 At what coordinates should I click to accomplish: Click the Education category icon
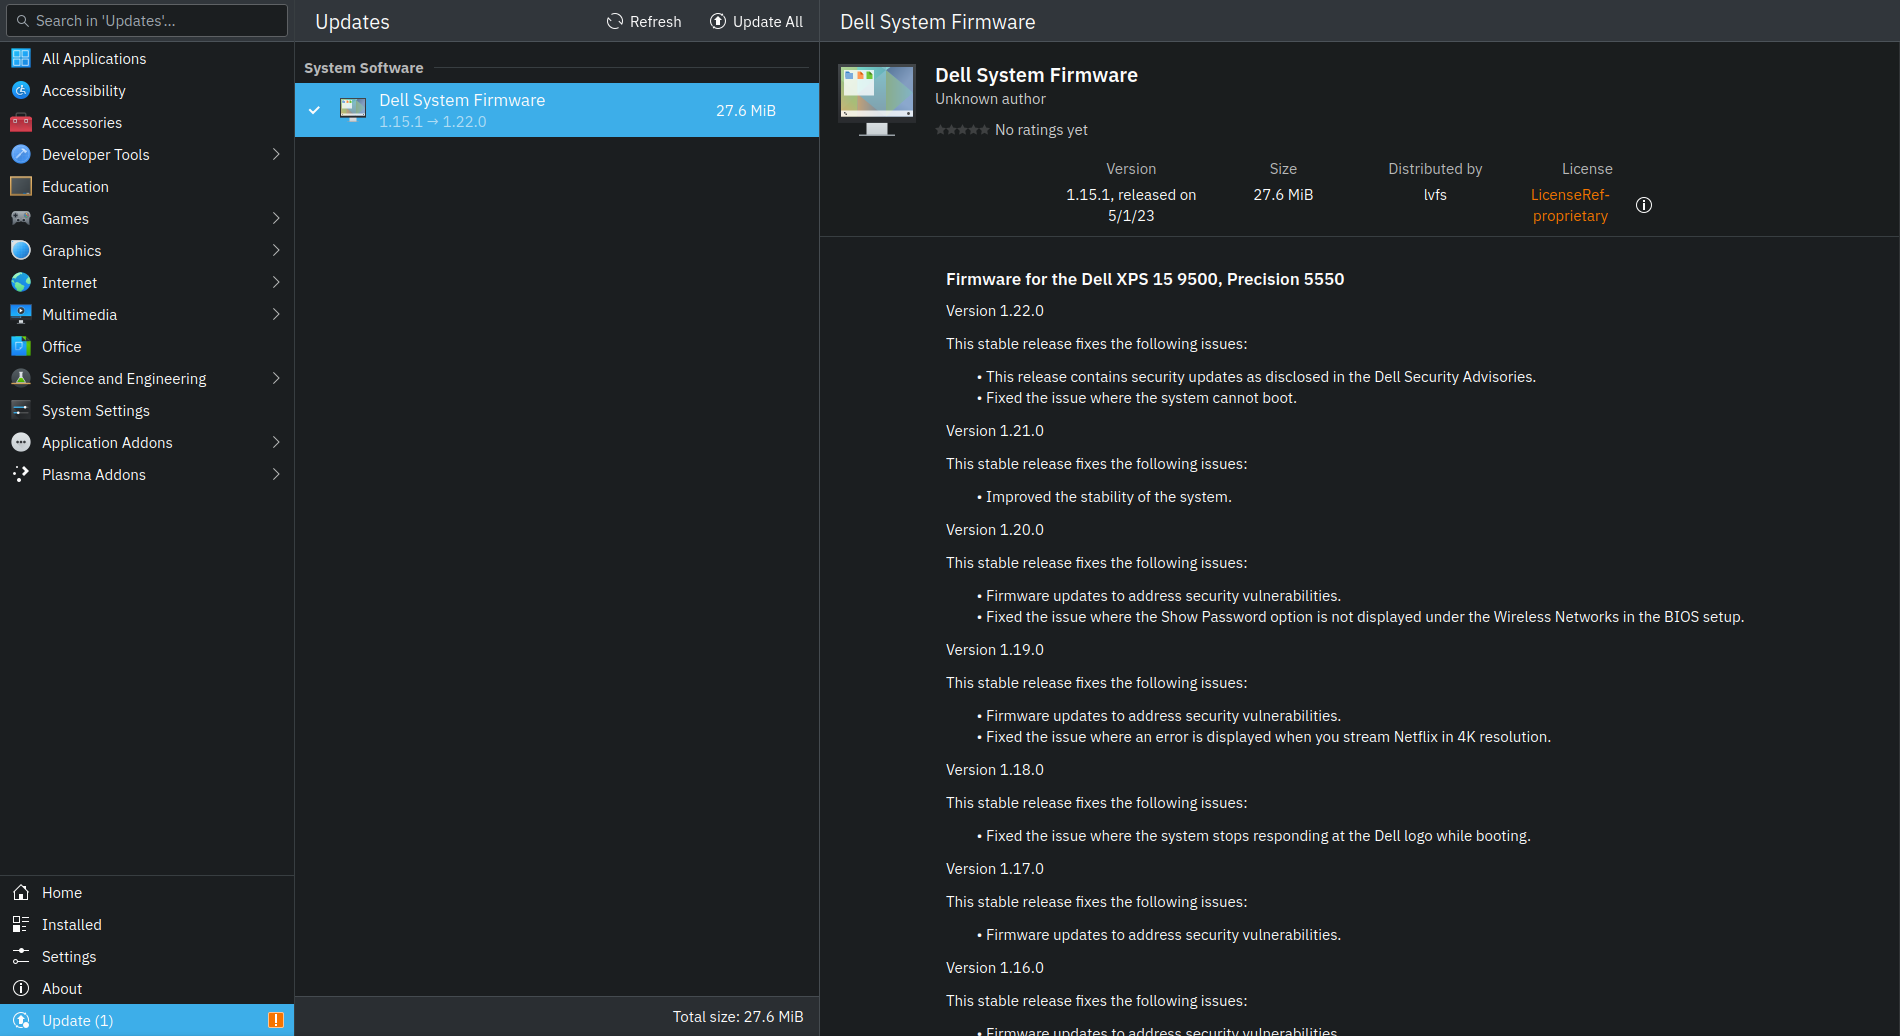[21, 187]
